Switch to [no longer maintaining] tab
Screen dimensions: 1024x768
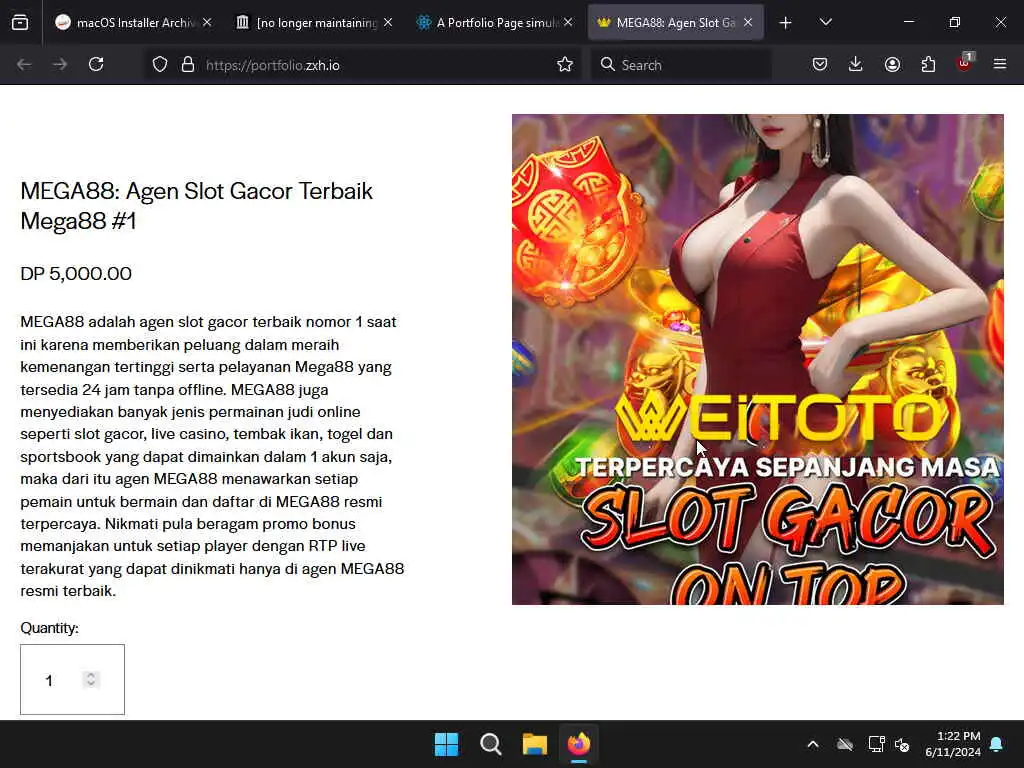point(315,23)
